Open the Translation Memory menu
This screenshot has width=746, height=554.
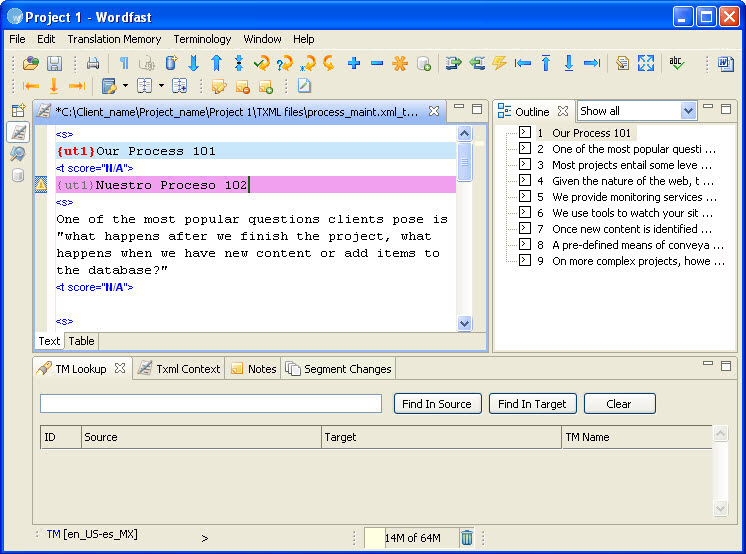tap(114, 39)
